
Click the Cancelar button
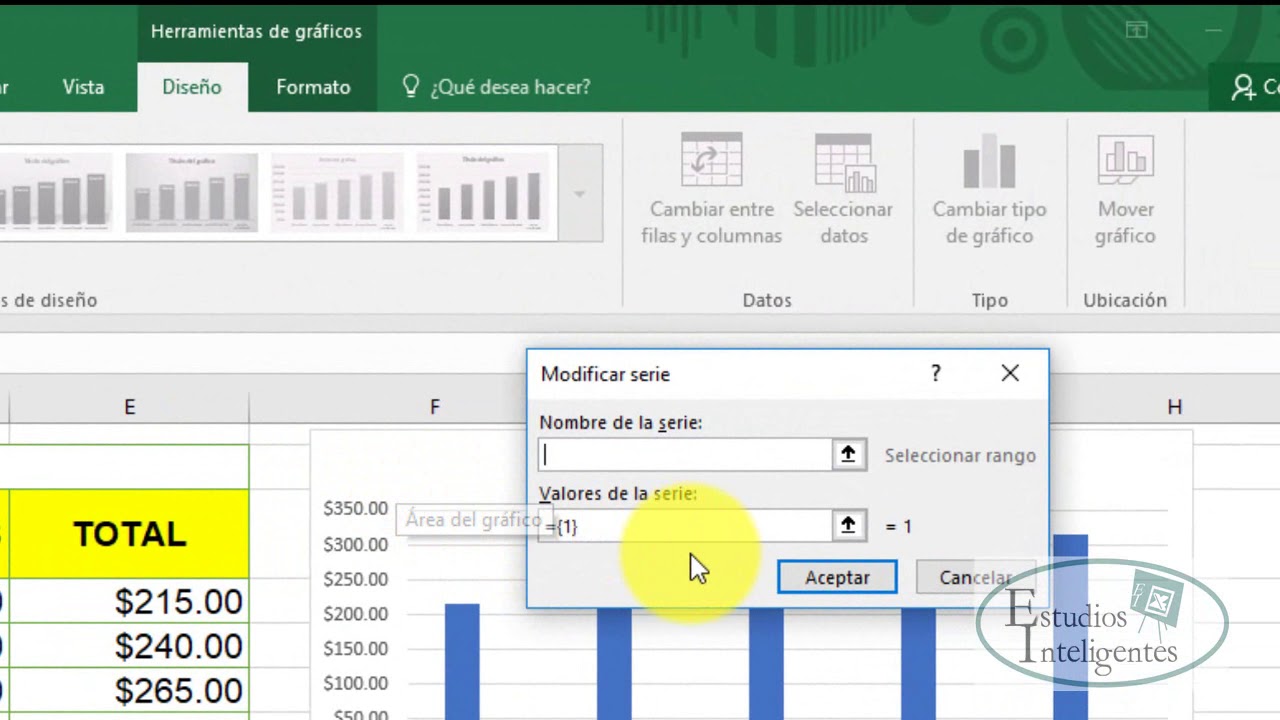click(x=975, y=577)
